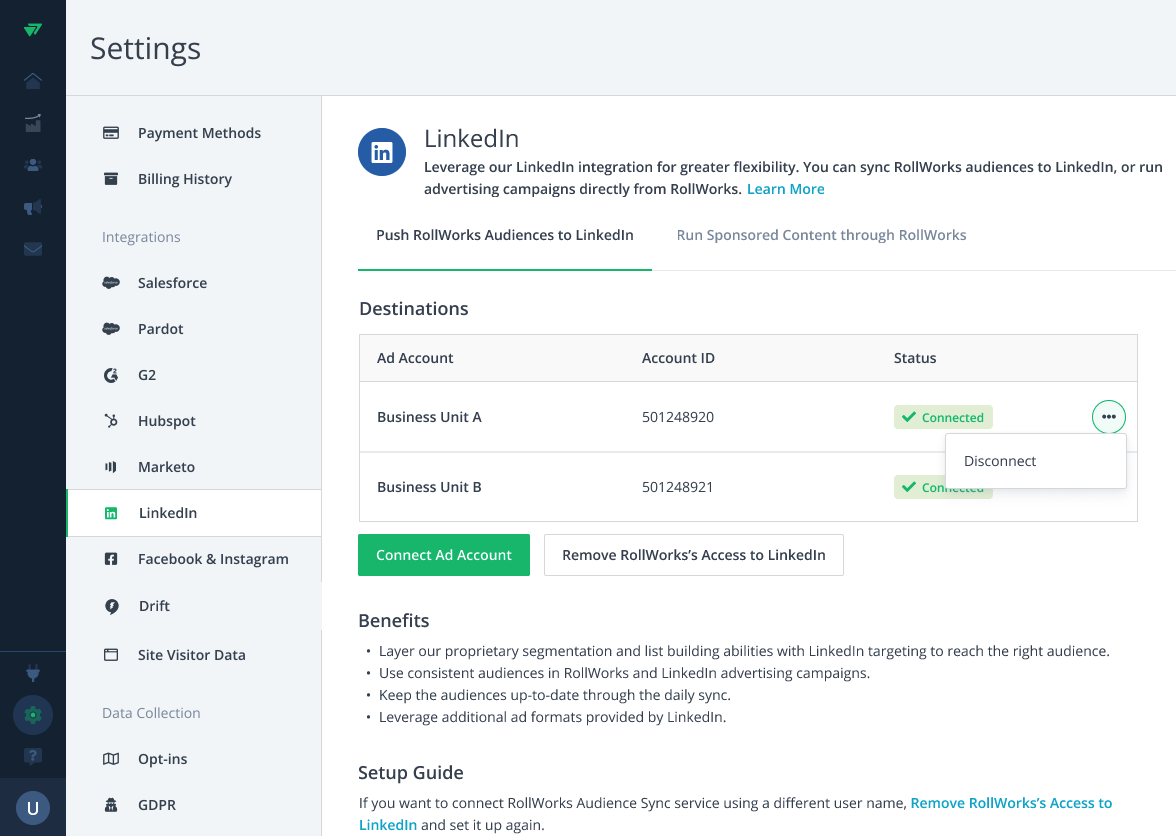
Task: Click account ID 501248920
Action: pos(678,417)
